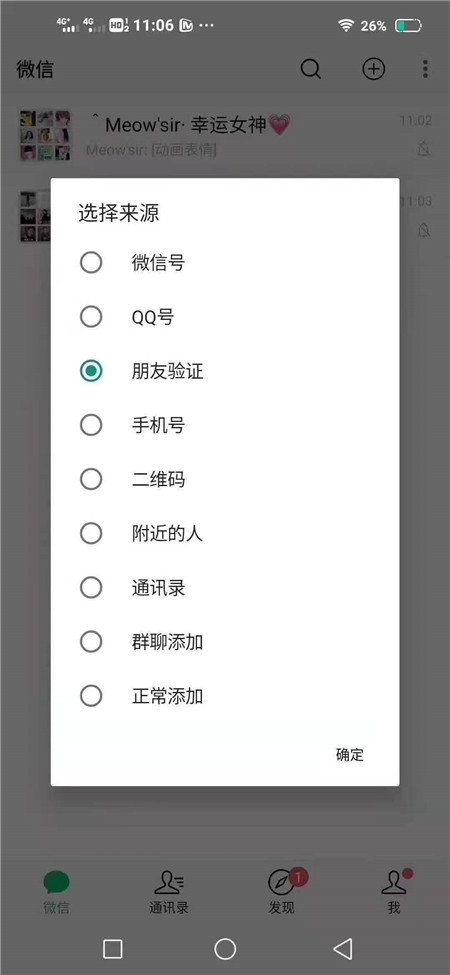The image size is (450, 975).
Task: Open the Meow'sir 幸运女神 group chat
Action: pyautogui.click(x=225, y=136)
